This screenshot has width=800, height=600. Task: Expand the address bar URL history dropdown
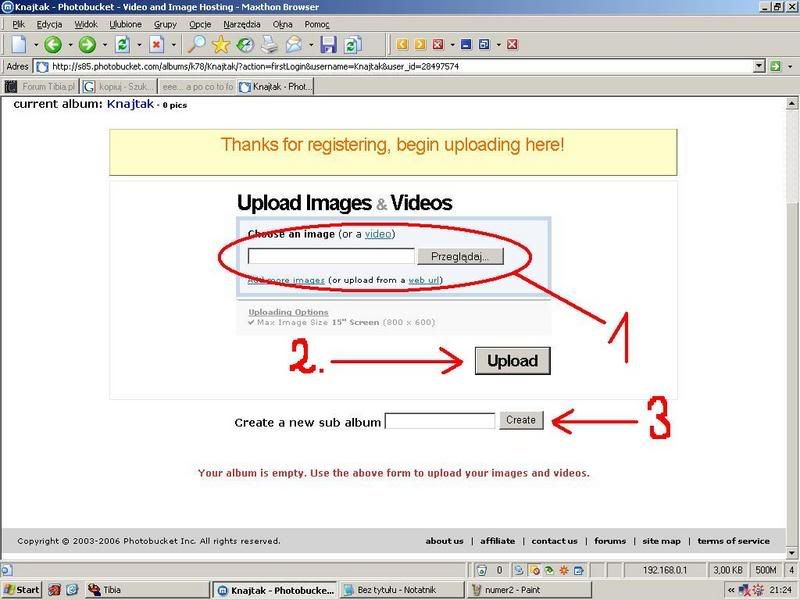[759, 66]
